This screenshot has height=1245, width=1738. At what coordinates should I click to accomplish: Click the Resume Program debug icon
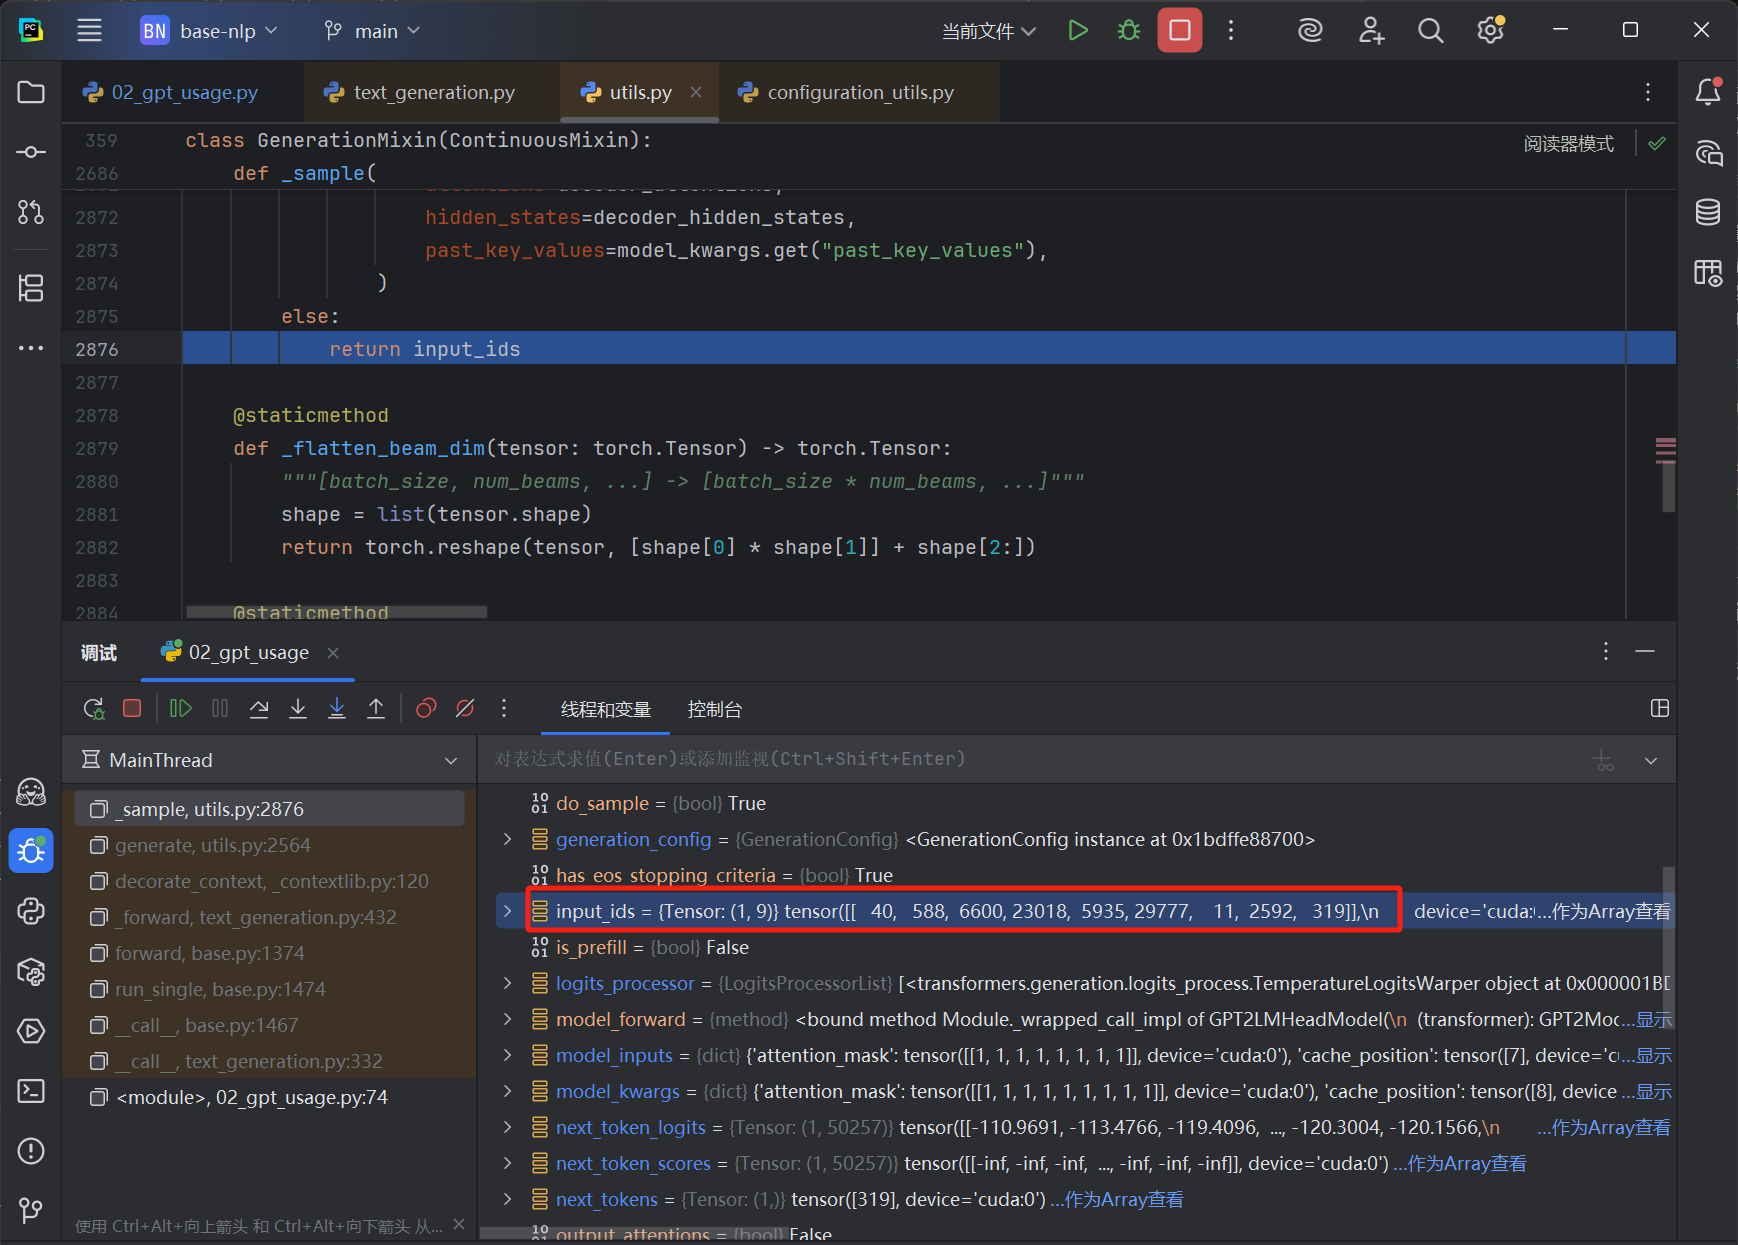tap(181, 709)
